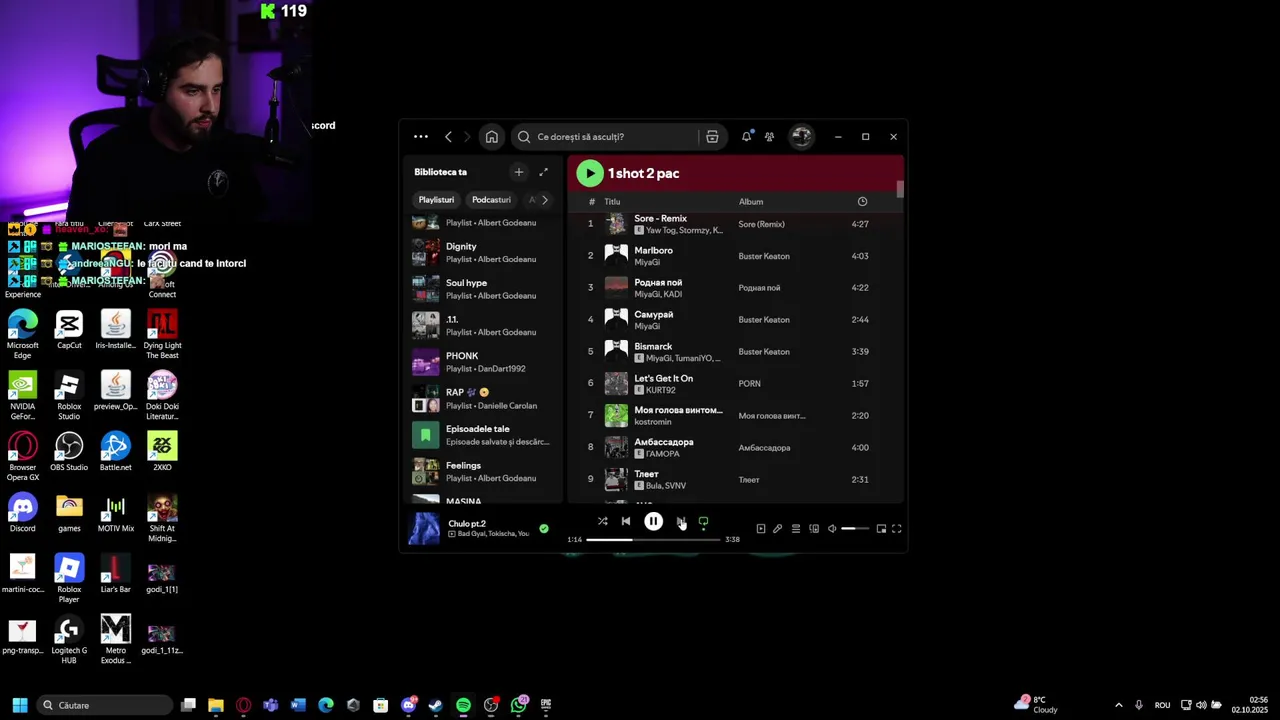Select the track Амбассадора
This screenshot has width=1280, height=720.
coord(663,442)
